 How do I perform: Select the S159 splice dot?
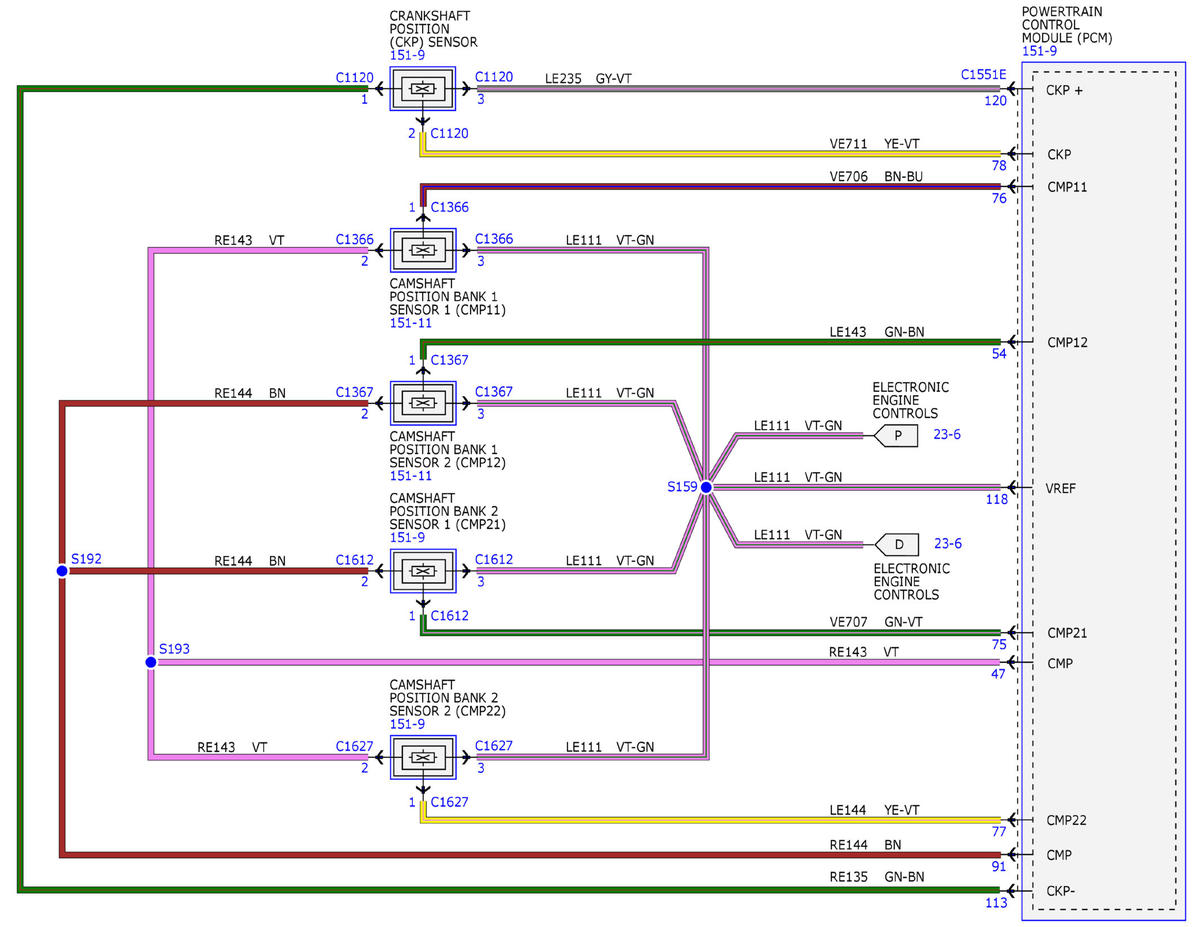point(706,488)
